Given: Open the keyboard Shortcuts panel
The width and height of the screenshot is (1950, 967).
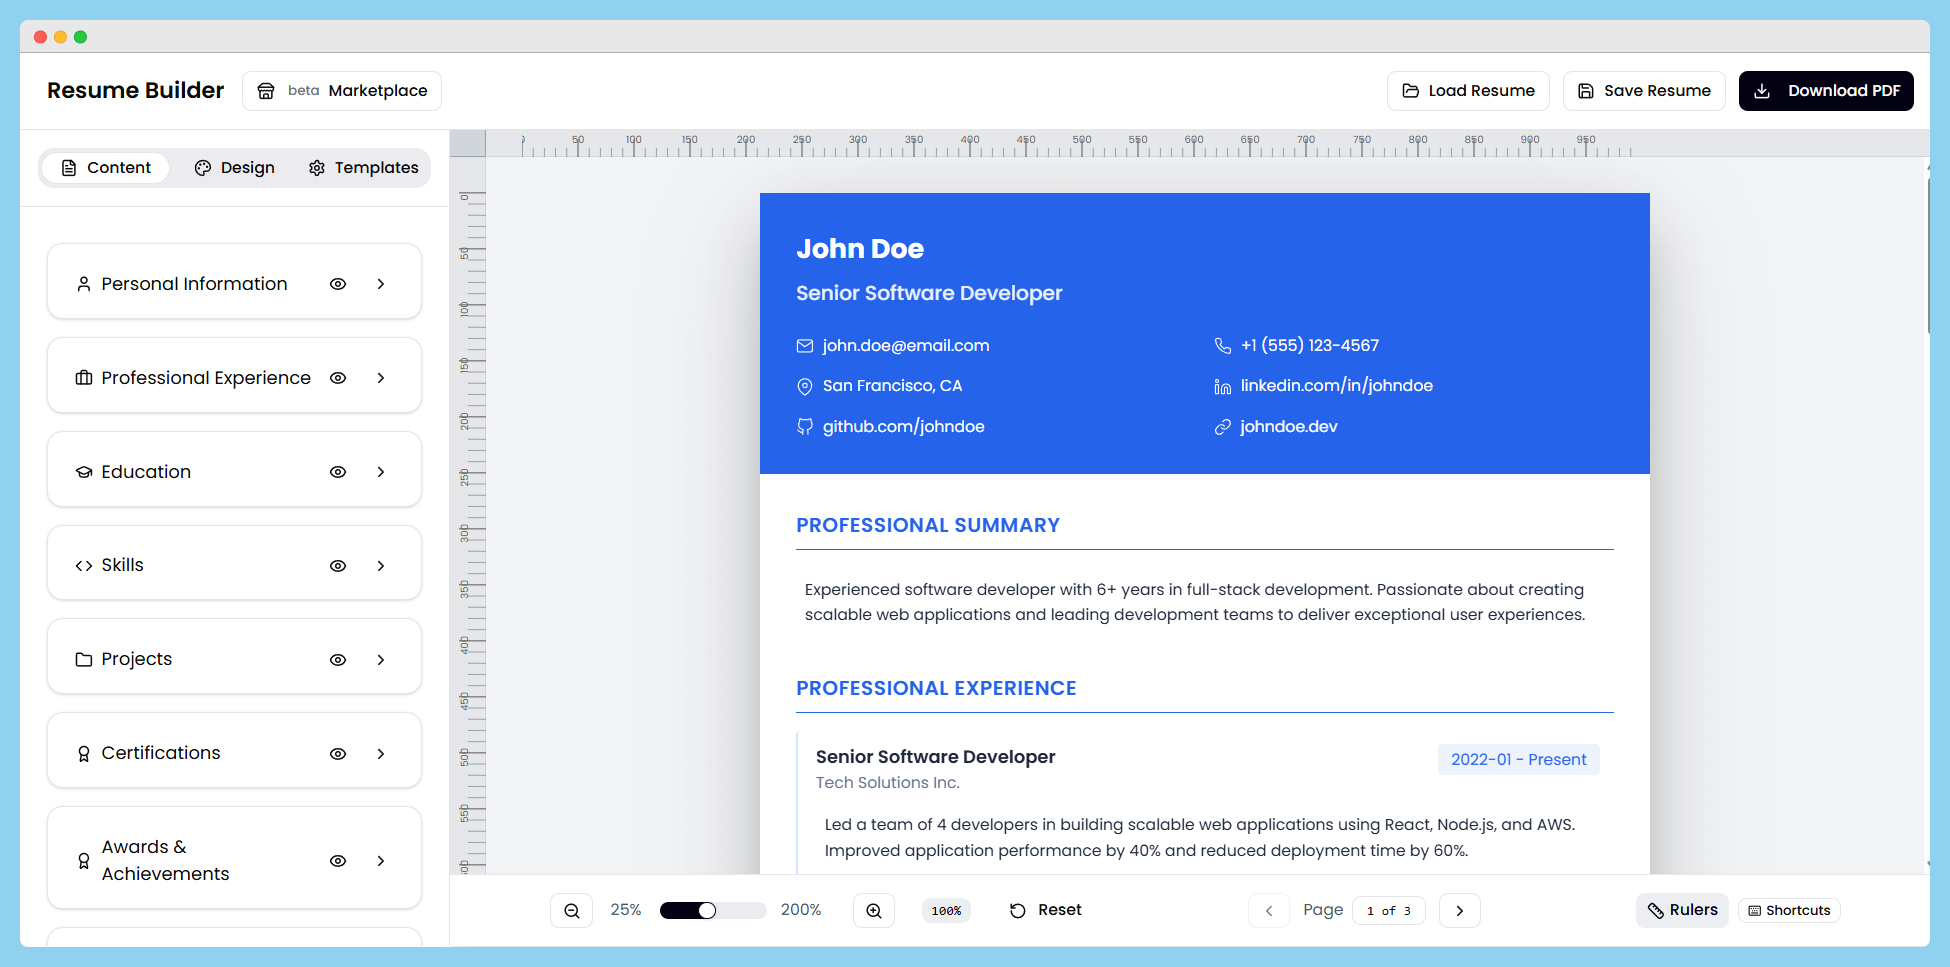Looking at the screenshot, I should pos(1788,910).
